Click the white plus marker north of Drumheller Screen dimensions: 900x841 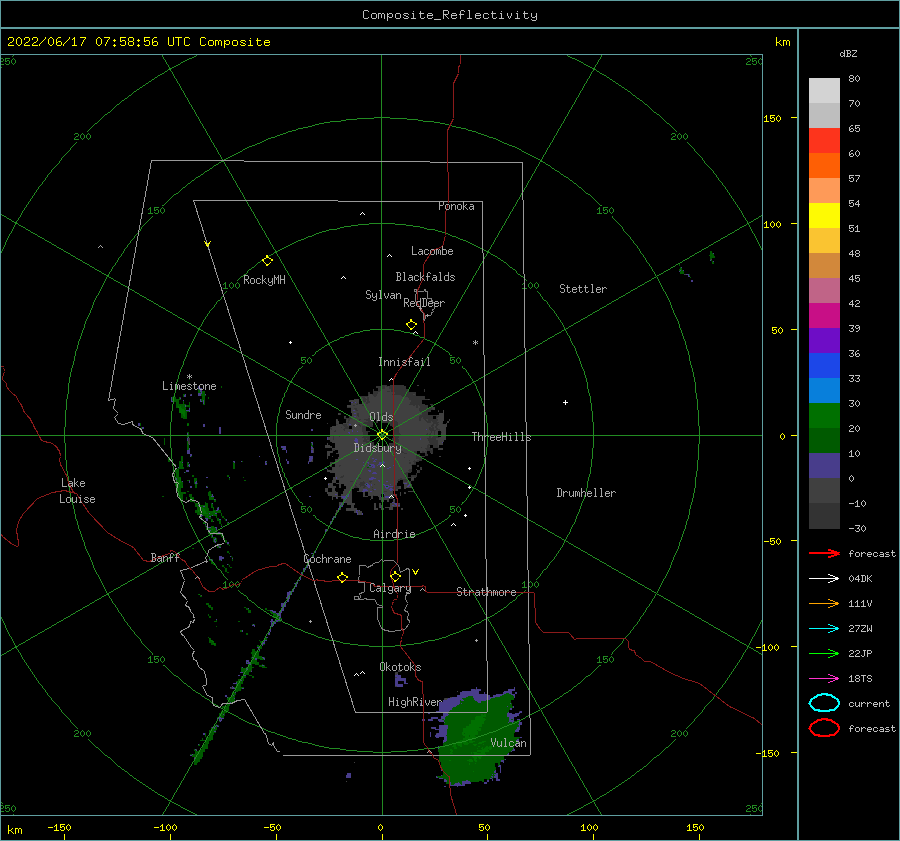tap(565, 402)
